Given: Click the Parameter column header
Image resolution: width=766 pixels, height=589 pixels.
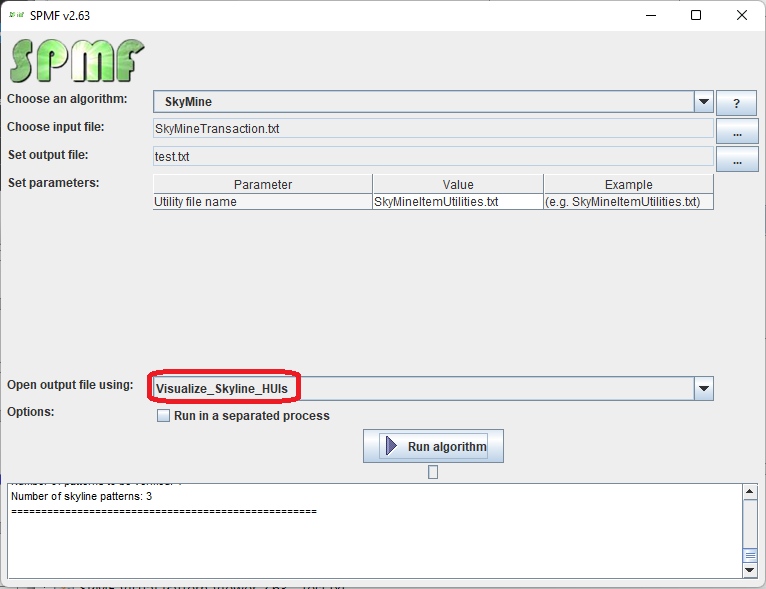Looking at the screenshot, I should click(262, 184).
